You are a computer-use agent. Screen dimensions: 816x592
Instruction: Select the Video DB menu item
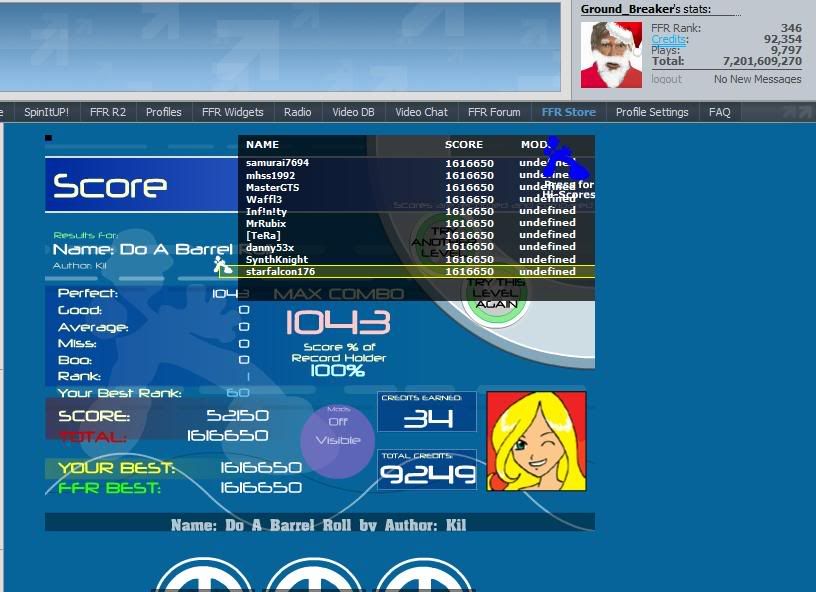click(x=353, y=112)
